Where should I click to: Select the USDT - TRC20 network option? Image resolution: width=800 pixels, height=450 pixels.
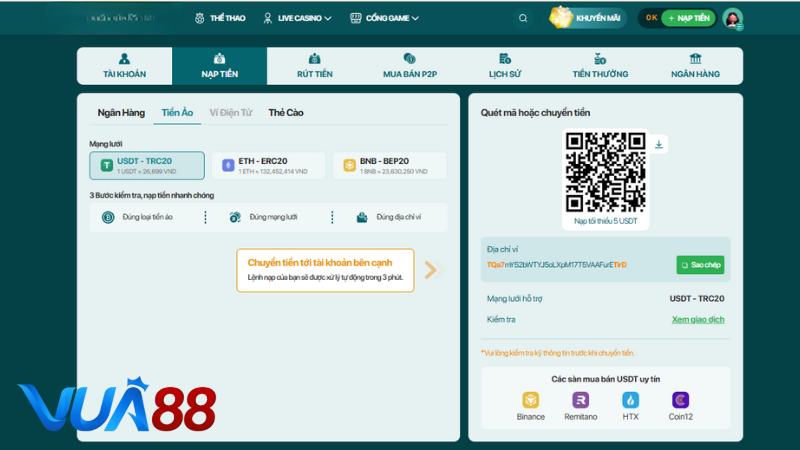[x=147, y=165]
